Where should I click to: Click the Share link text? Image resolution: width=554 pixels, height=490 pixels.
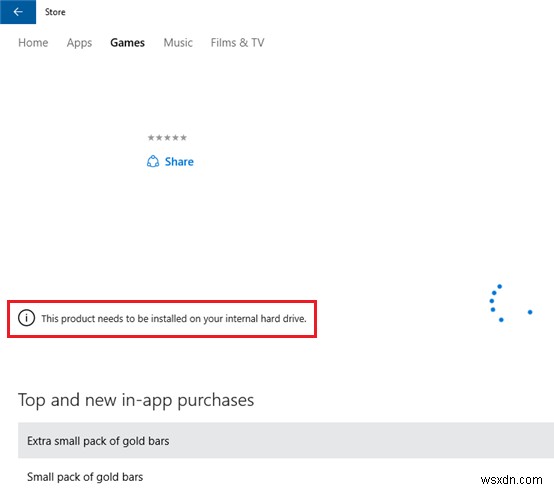tap(179, 162)
